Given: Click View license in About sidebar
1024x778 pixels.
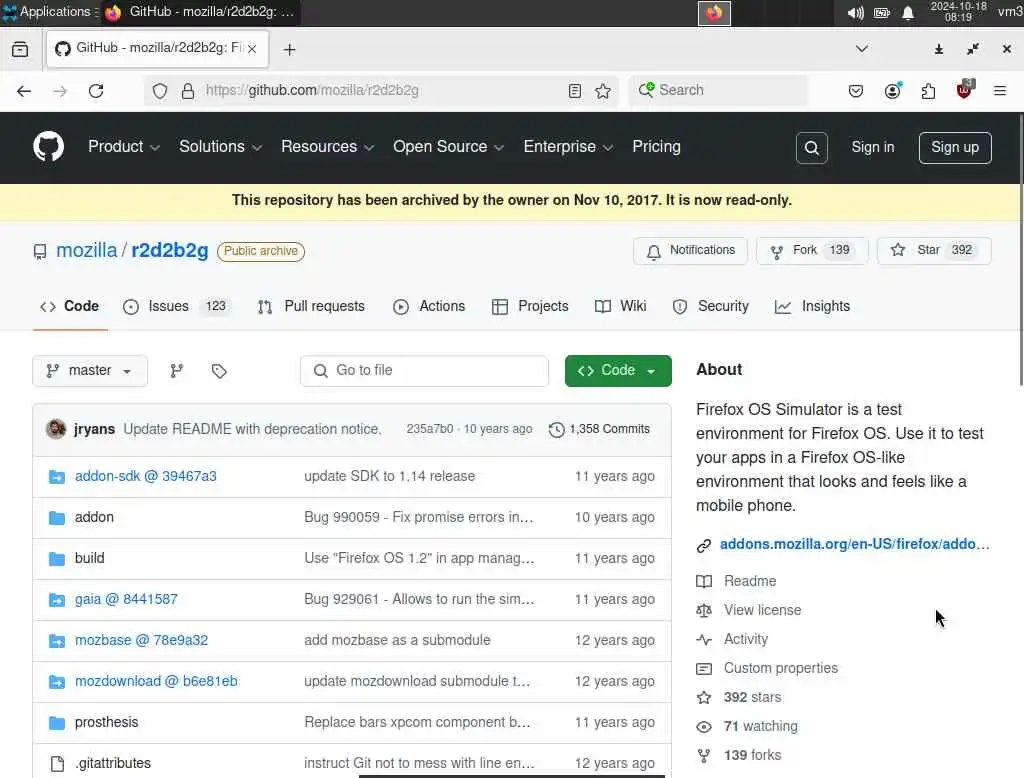Looking at the screenshot, I should (762, 611).
